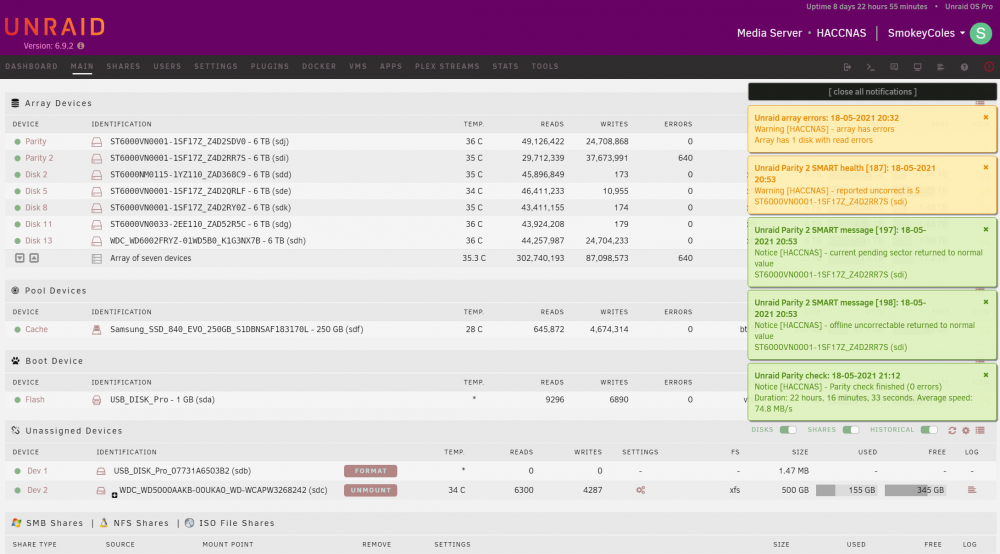Dismiss the array errors notification

(985, 117)
